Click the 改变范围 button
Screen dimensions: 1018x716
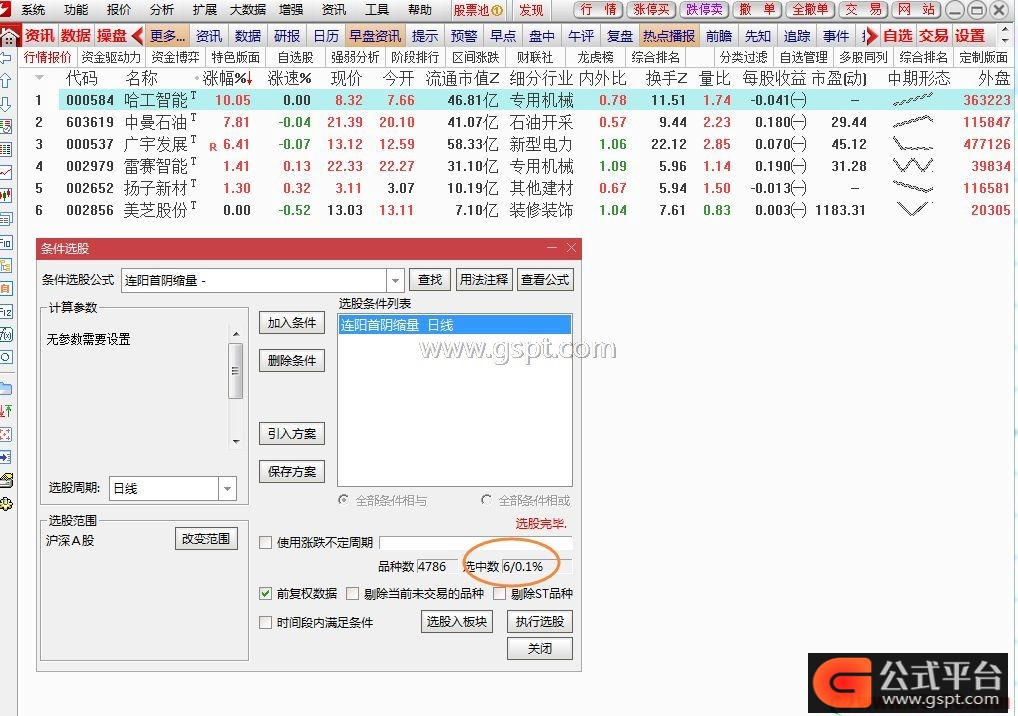pos(206,539)
